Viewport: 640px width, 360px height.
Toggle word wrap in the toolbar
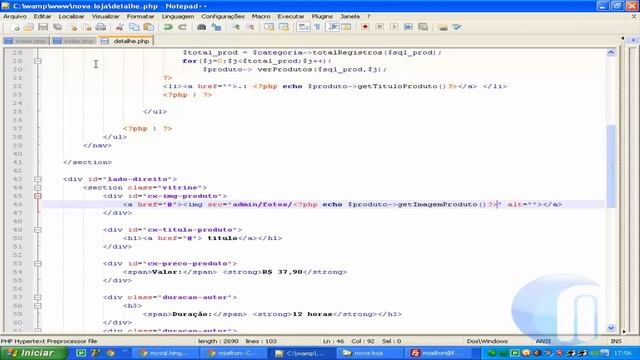click(x=303, y=27)
